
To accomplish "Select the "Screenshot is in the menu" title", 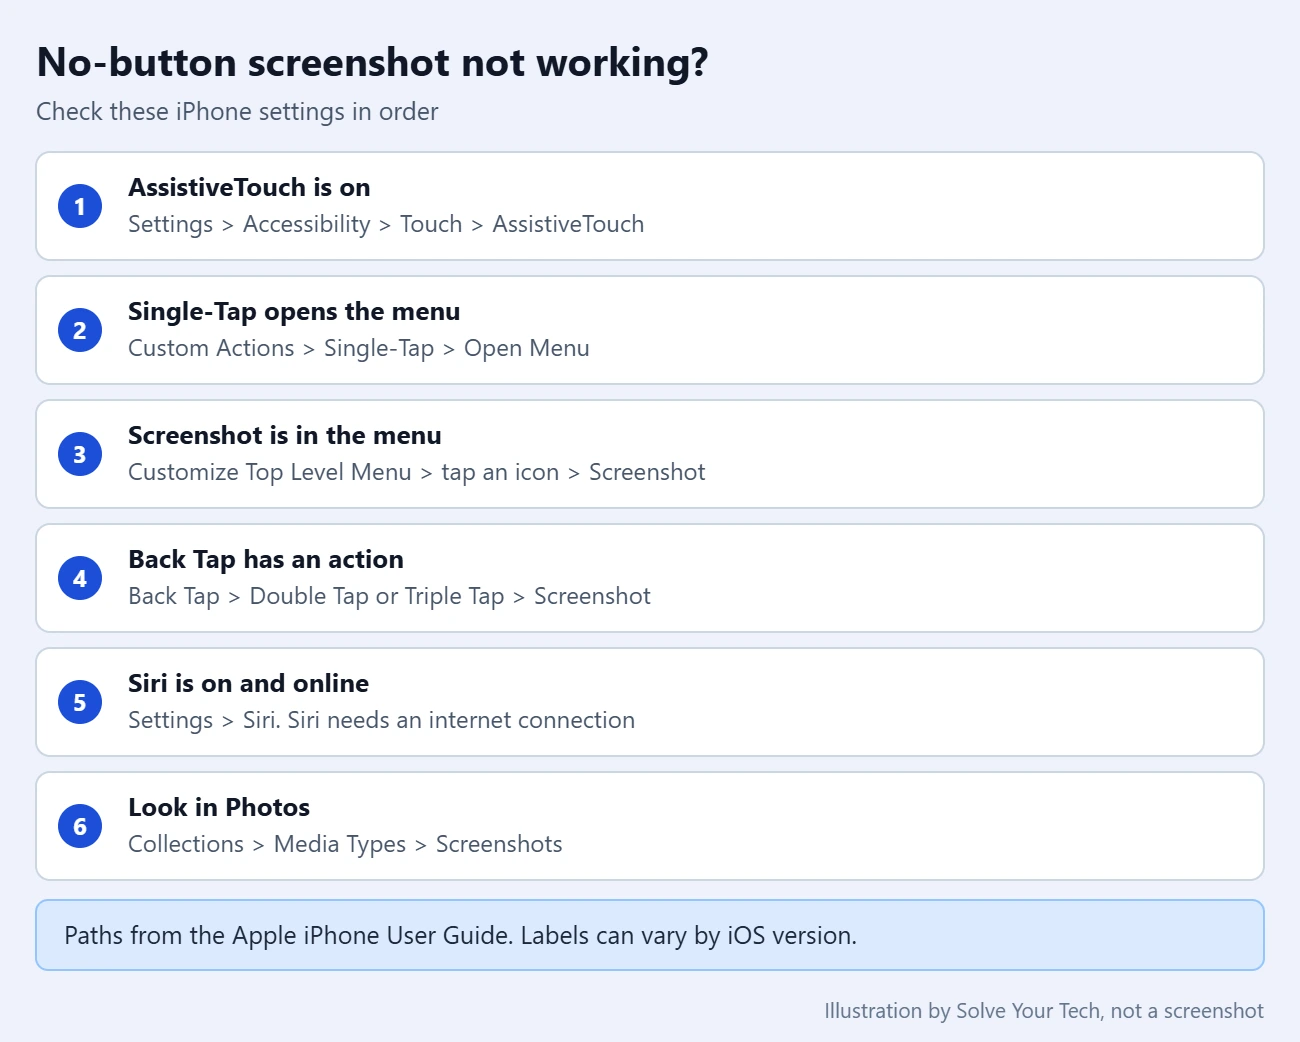I will [x=285, y=435].
